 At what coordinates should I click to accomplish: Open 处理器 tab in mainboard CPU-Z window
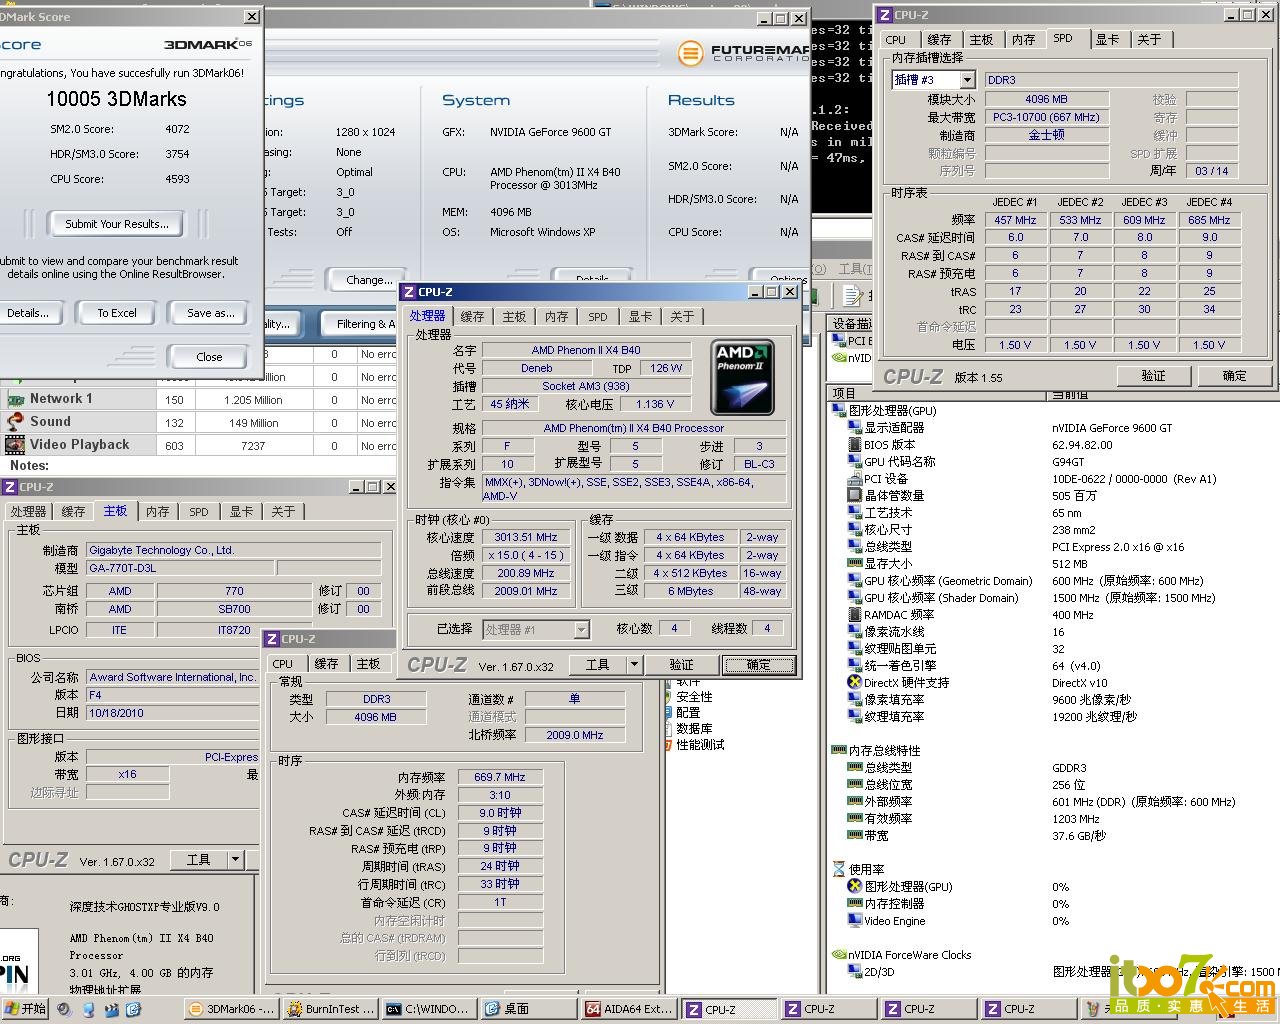pos(28,512)
